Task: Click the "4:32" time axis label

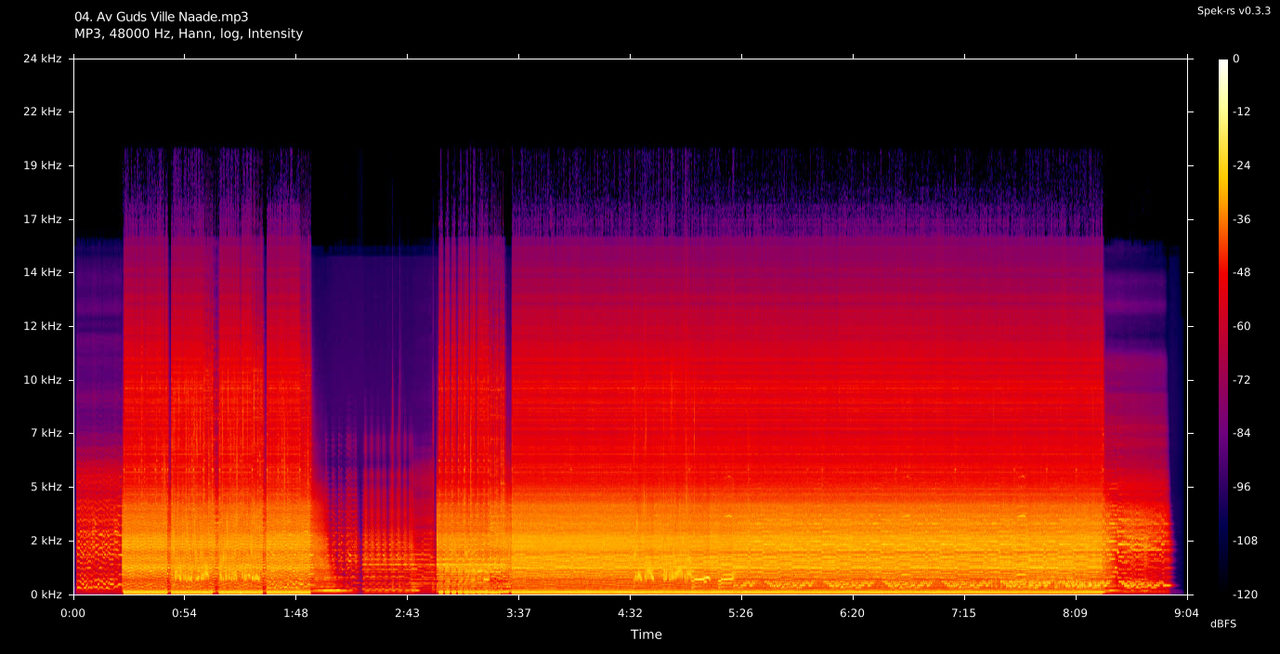Action: (630, 612)
